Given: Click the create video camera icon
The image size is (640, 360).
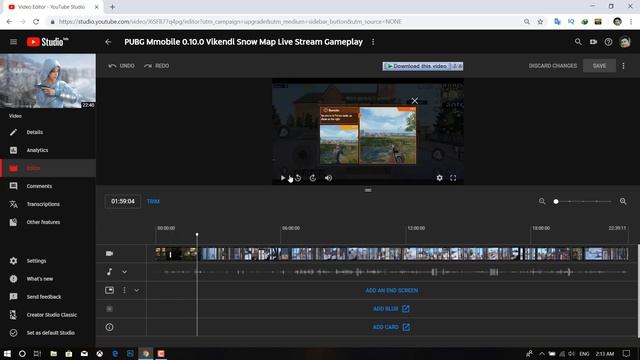Looking at the screenshot, I should (593, 42).
